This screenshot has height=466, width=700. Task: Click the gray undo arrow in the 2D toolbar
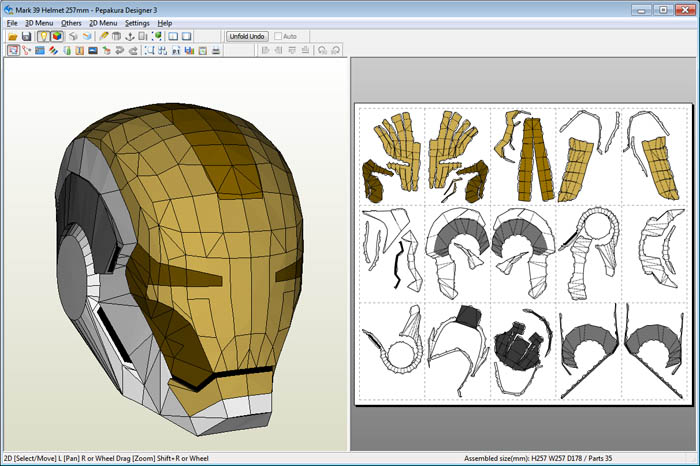coord(120,50)
